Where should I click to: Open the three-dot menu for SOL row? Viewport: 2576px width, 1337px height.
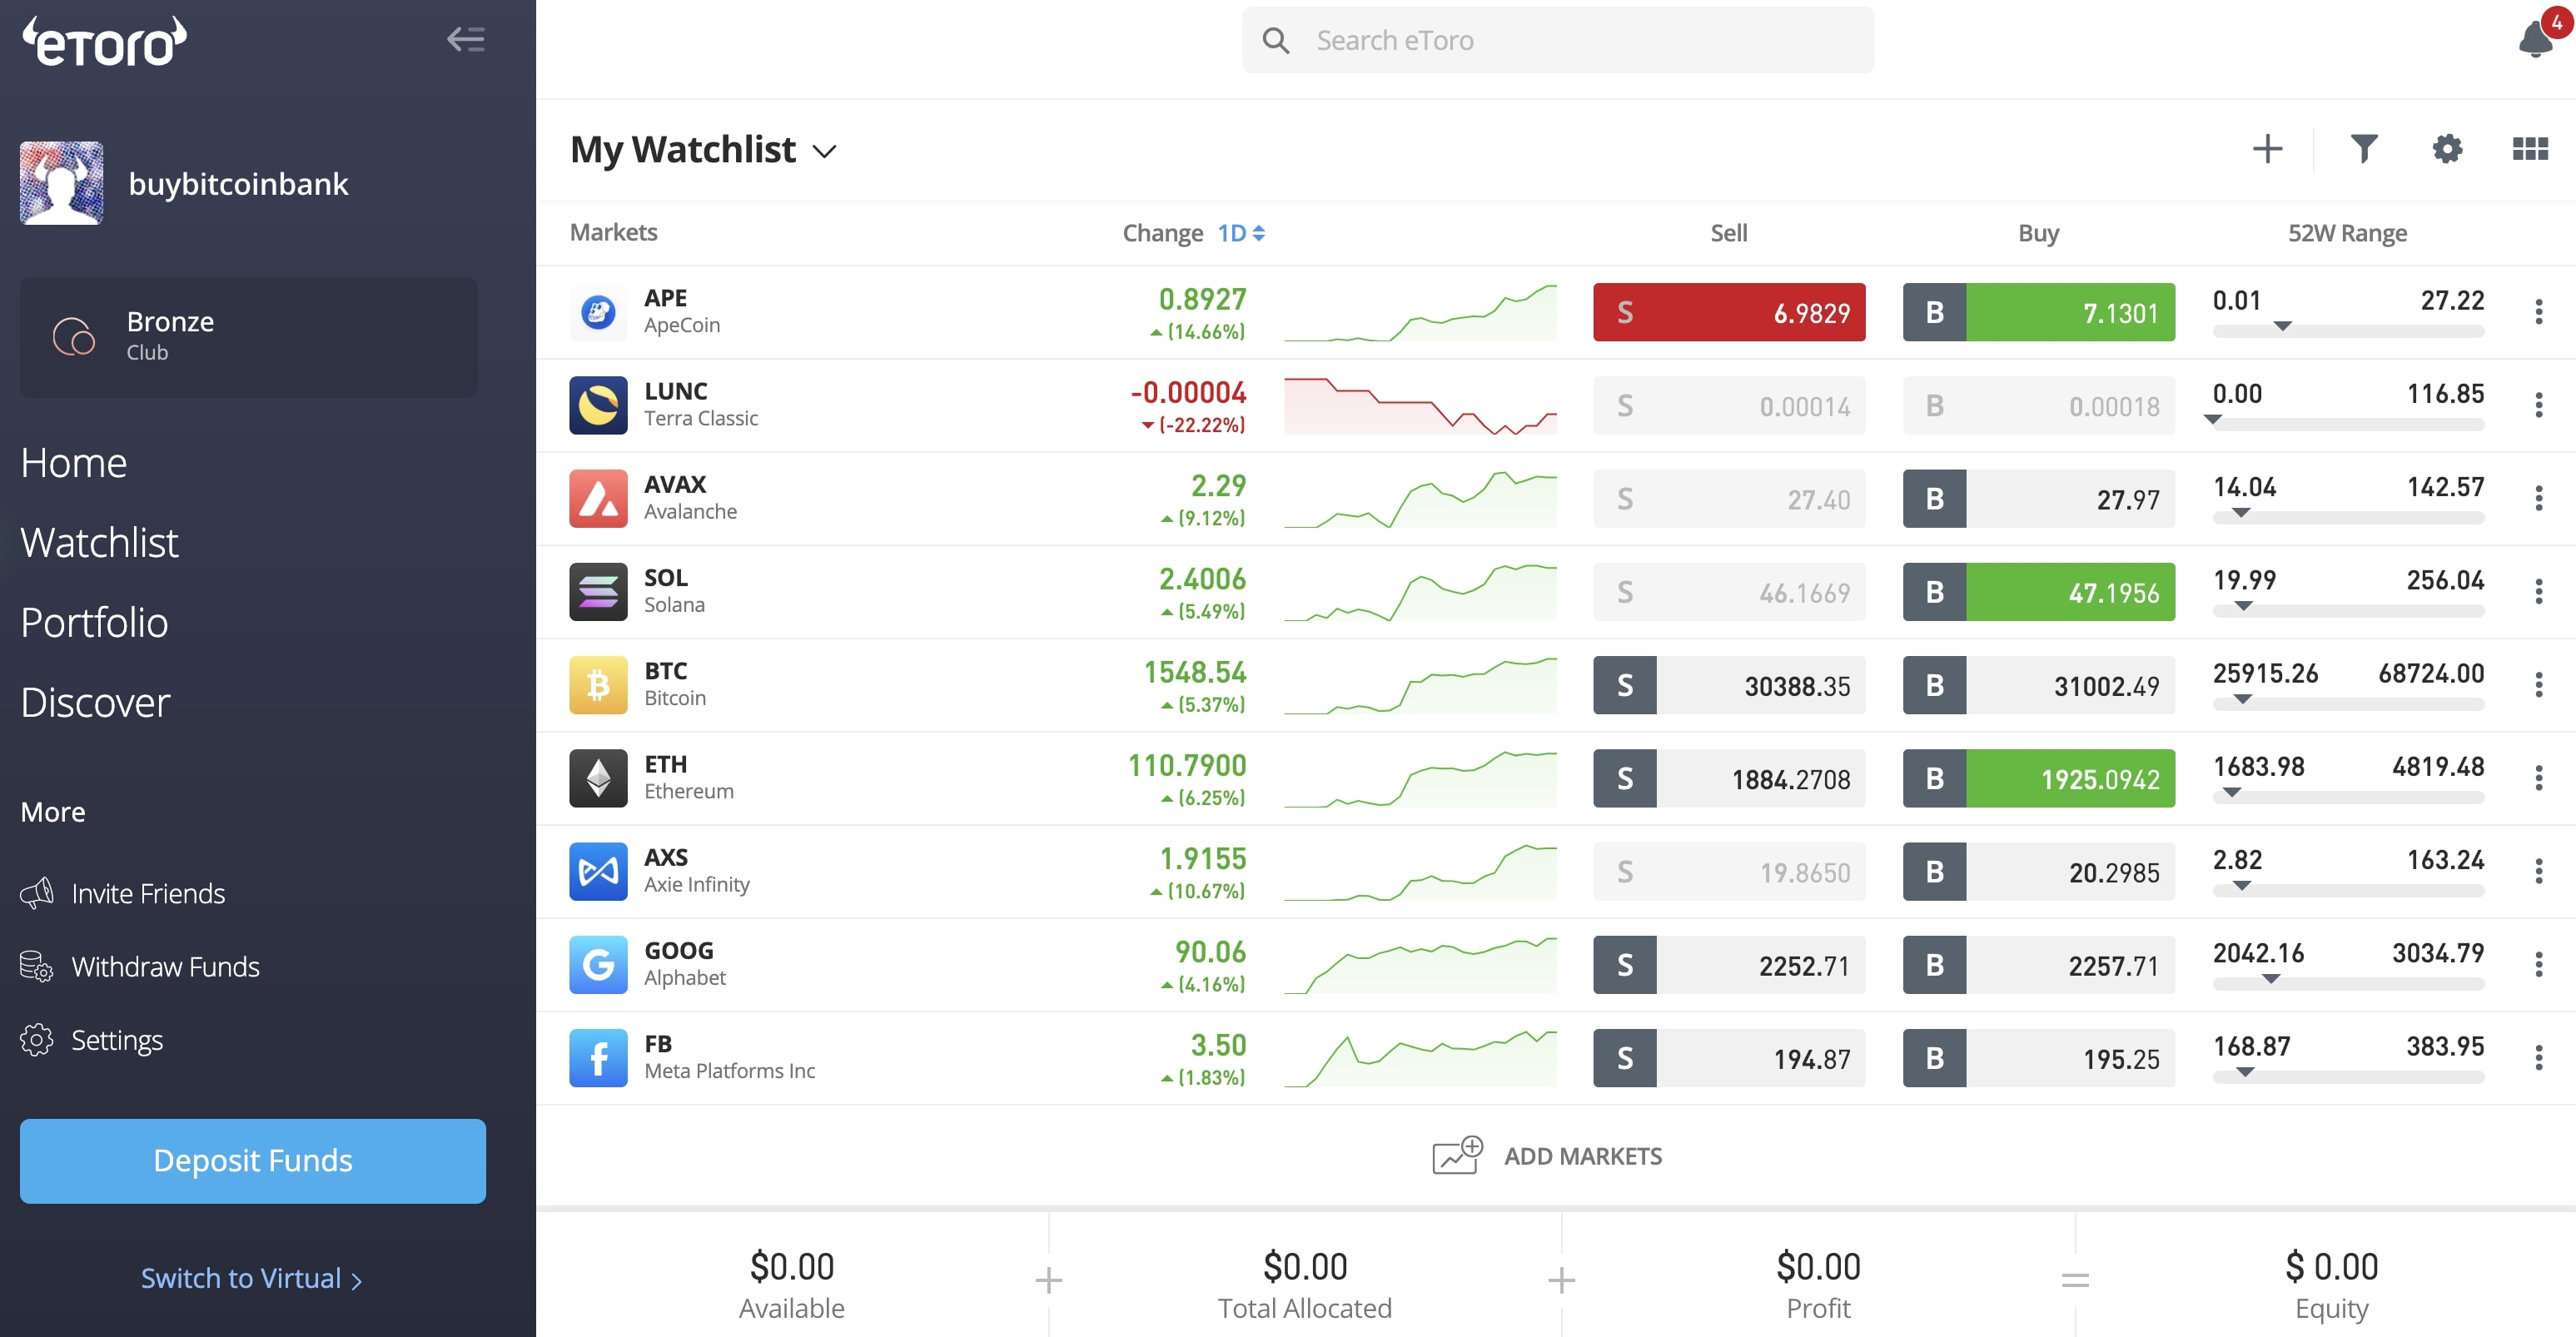tap(2538, 592)
